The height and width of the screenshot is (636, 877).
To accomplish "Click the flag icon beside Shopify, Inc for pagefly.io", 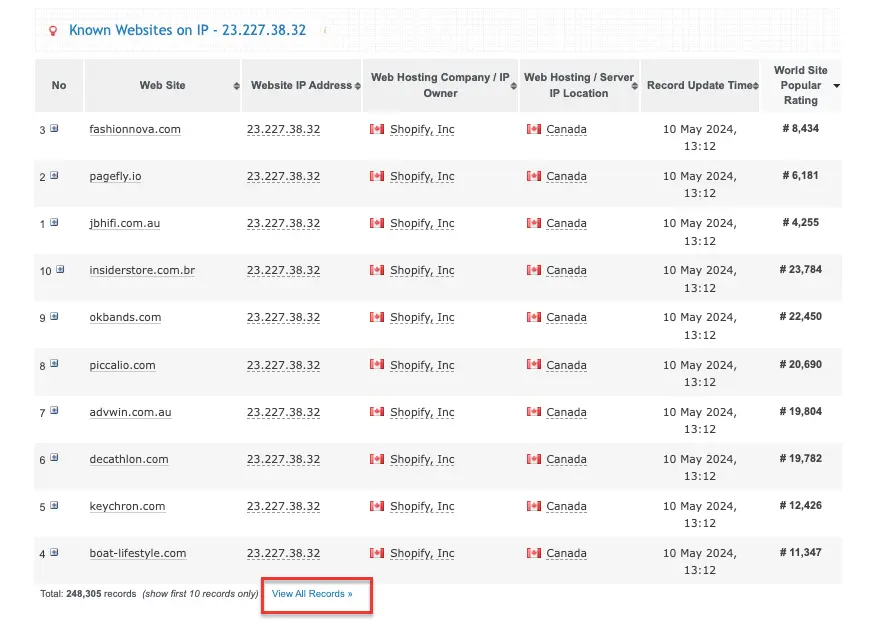I will pyautogui.click(x=377, y=176).
